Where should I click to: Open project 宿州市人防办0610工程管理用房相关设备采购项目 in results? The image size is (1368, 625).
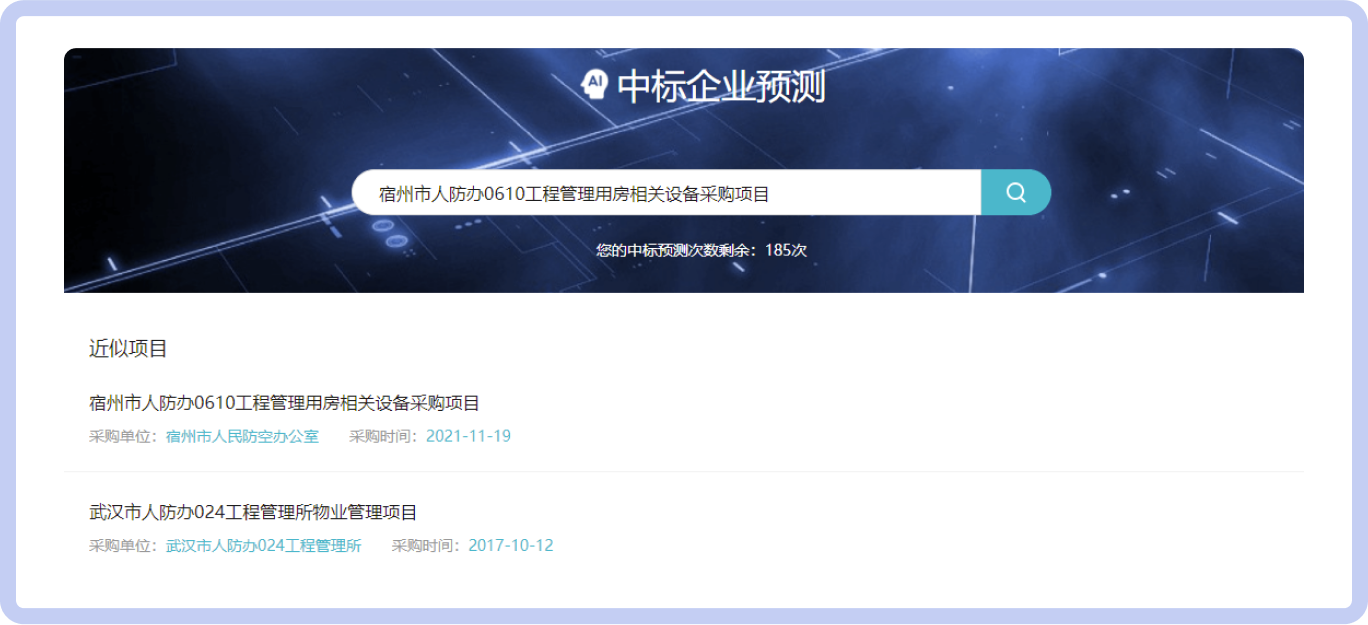[x=284, y=403]
